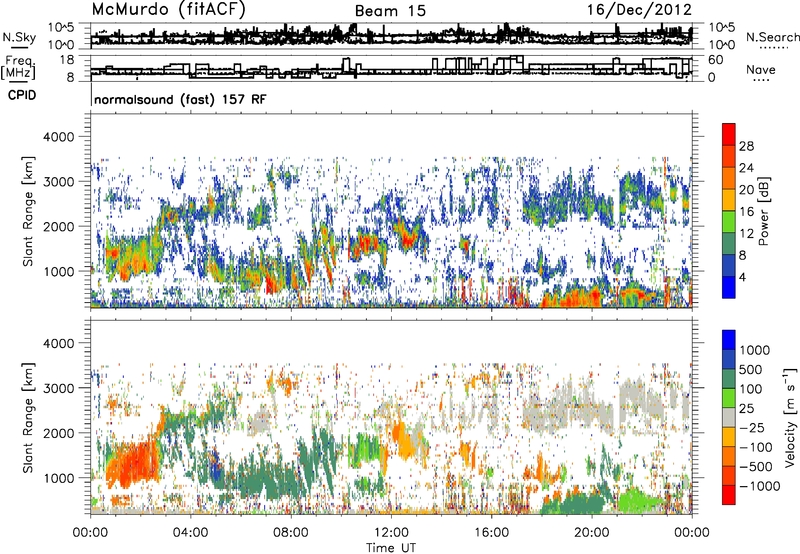Click the McMurdo (fitACF) plot title
This screenshot has height=554, width=800.
point(168,10)
